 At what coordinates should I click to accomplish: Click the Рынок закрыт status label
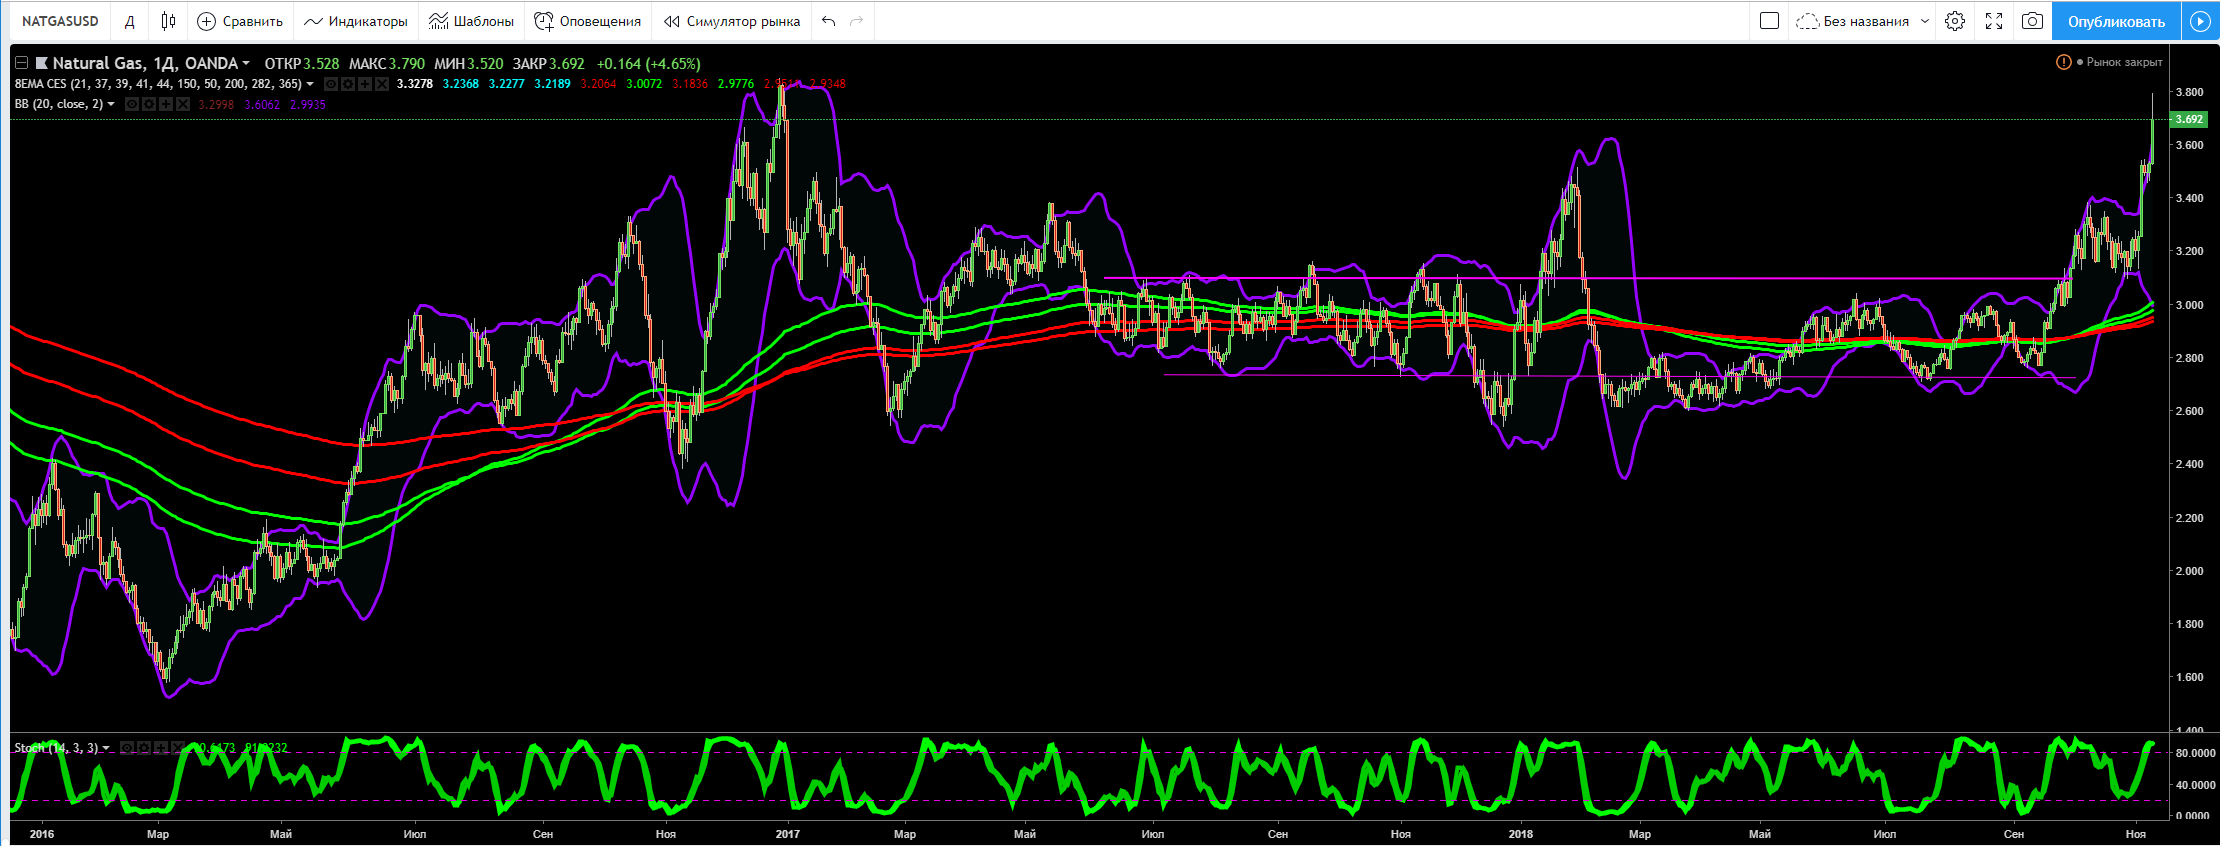2124,62
